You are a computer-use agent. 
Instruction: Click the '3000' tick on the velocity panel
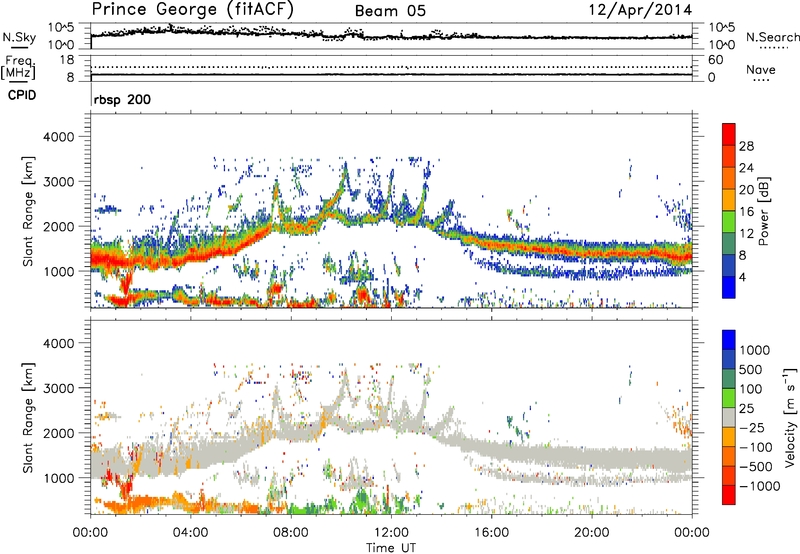pyautogui.click(x=58, y=388)
